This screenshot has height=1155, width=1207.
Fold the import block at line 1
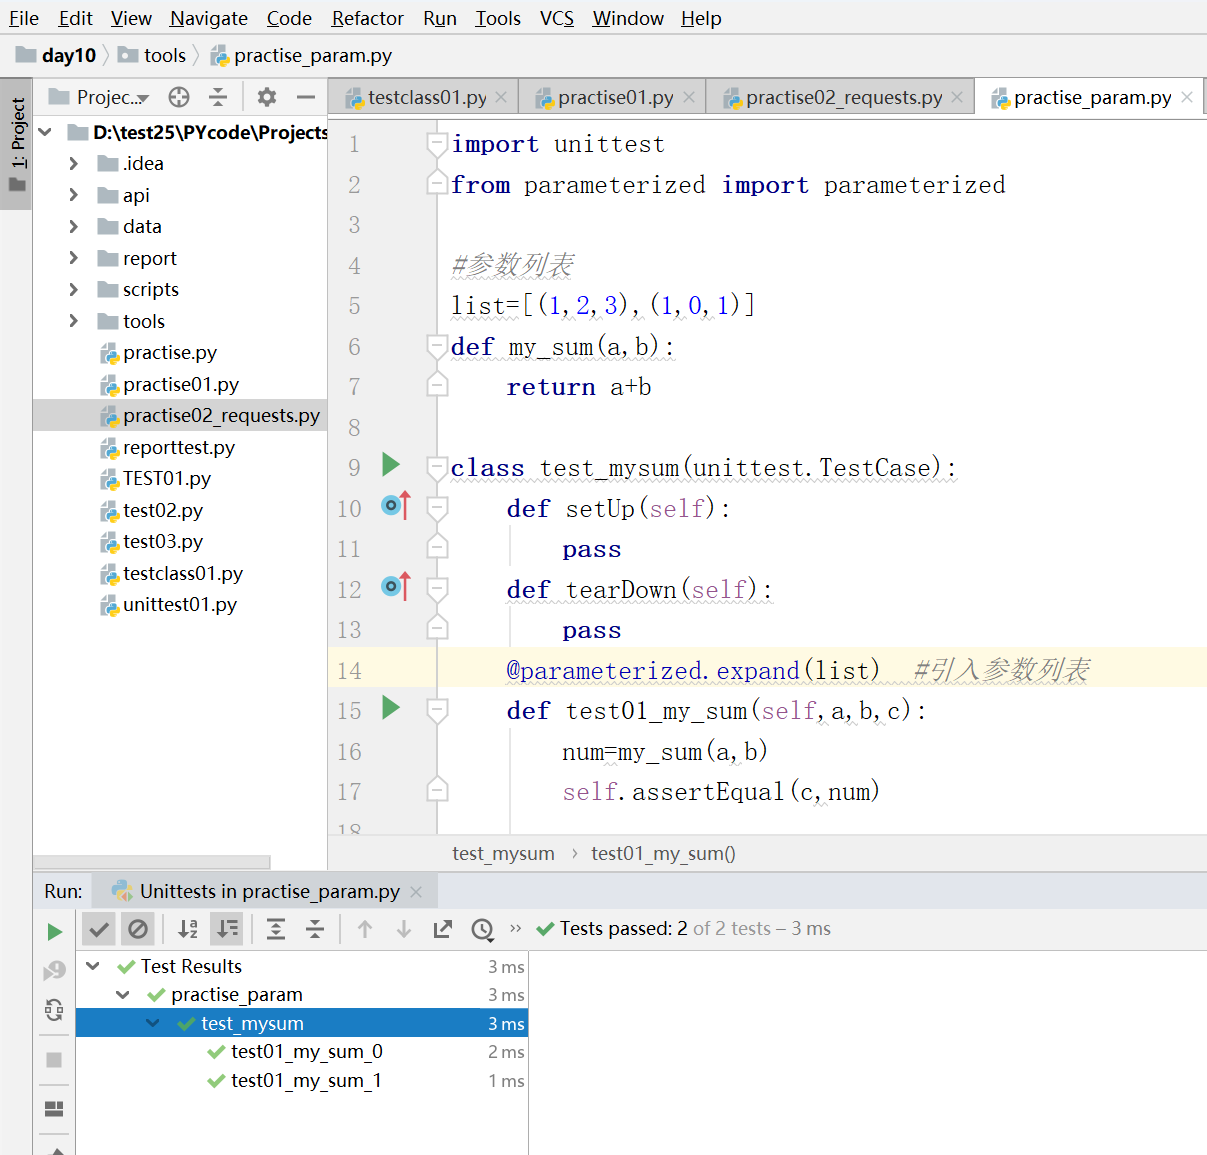tap(437, 144)
